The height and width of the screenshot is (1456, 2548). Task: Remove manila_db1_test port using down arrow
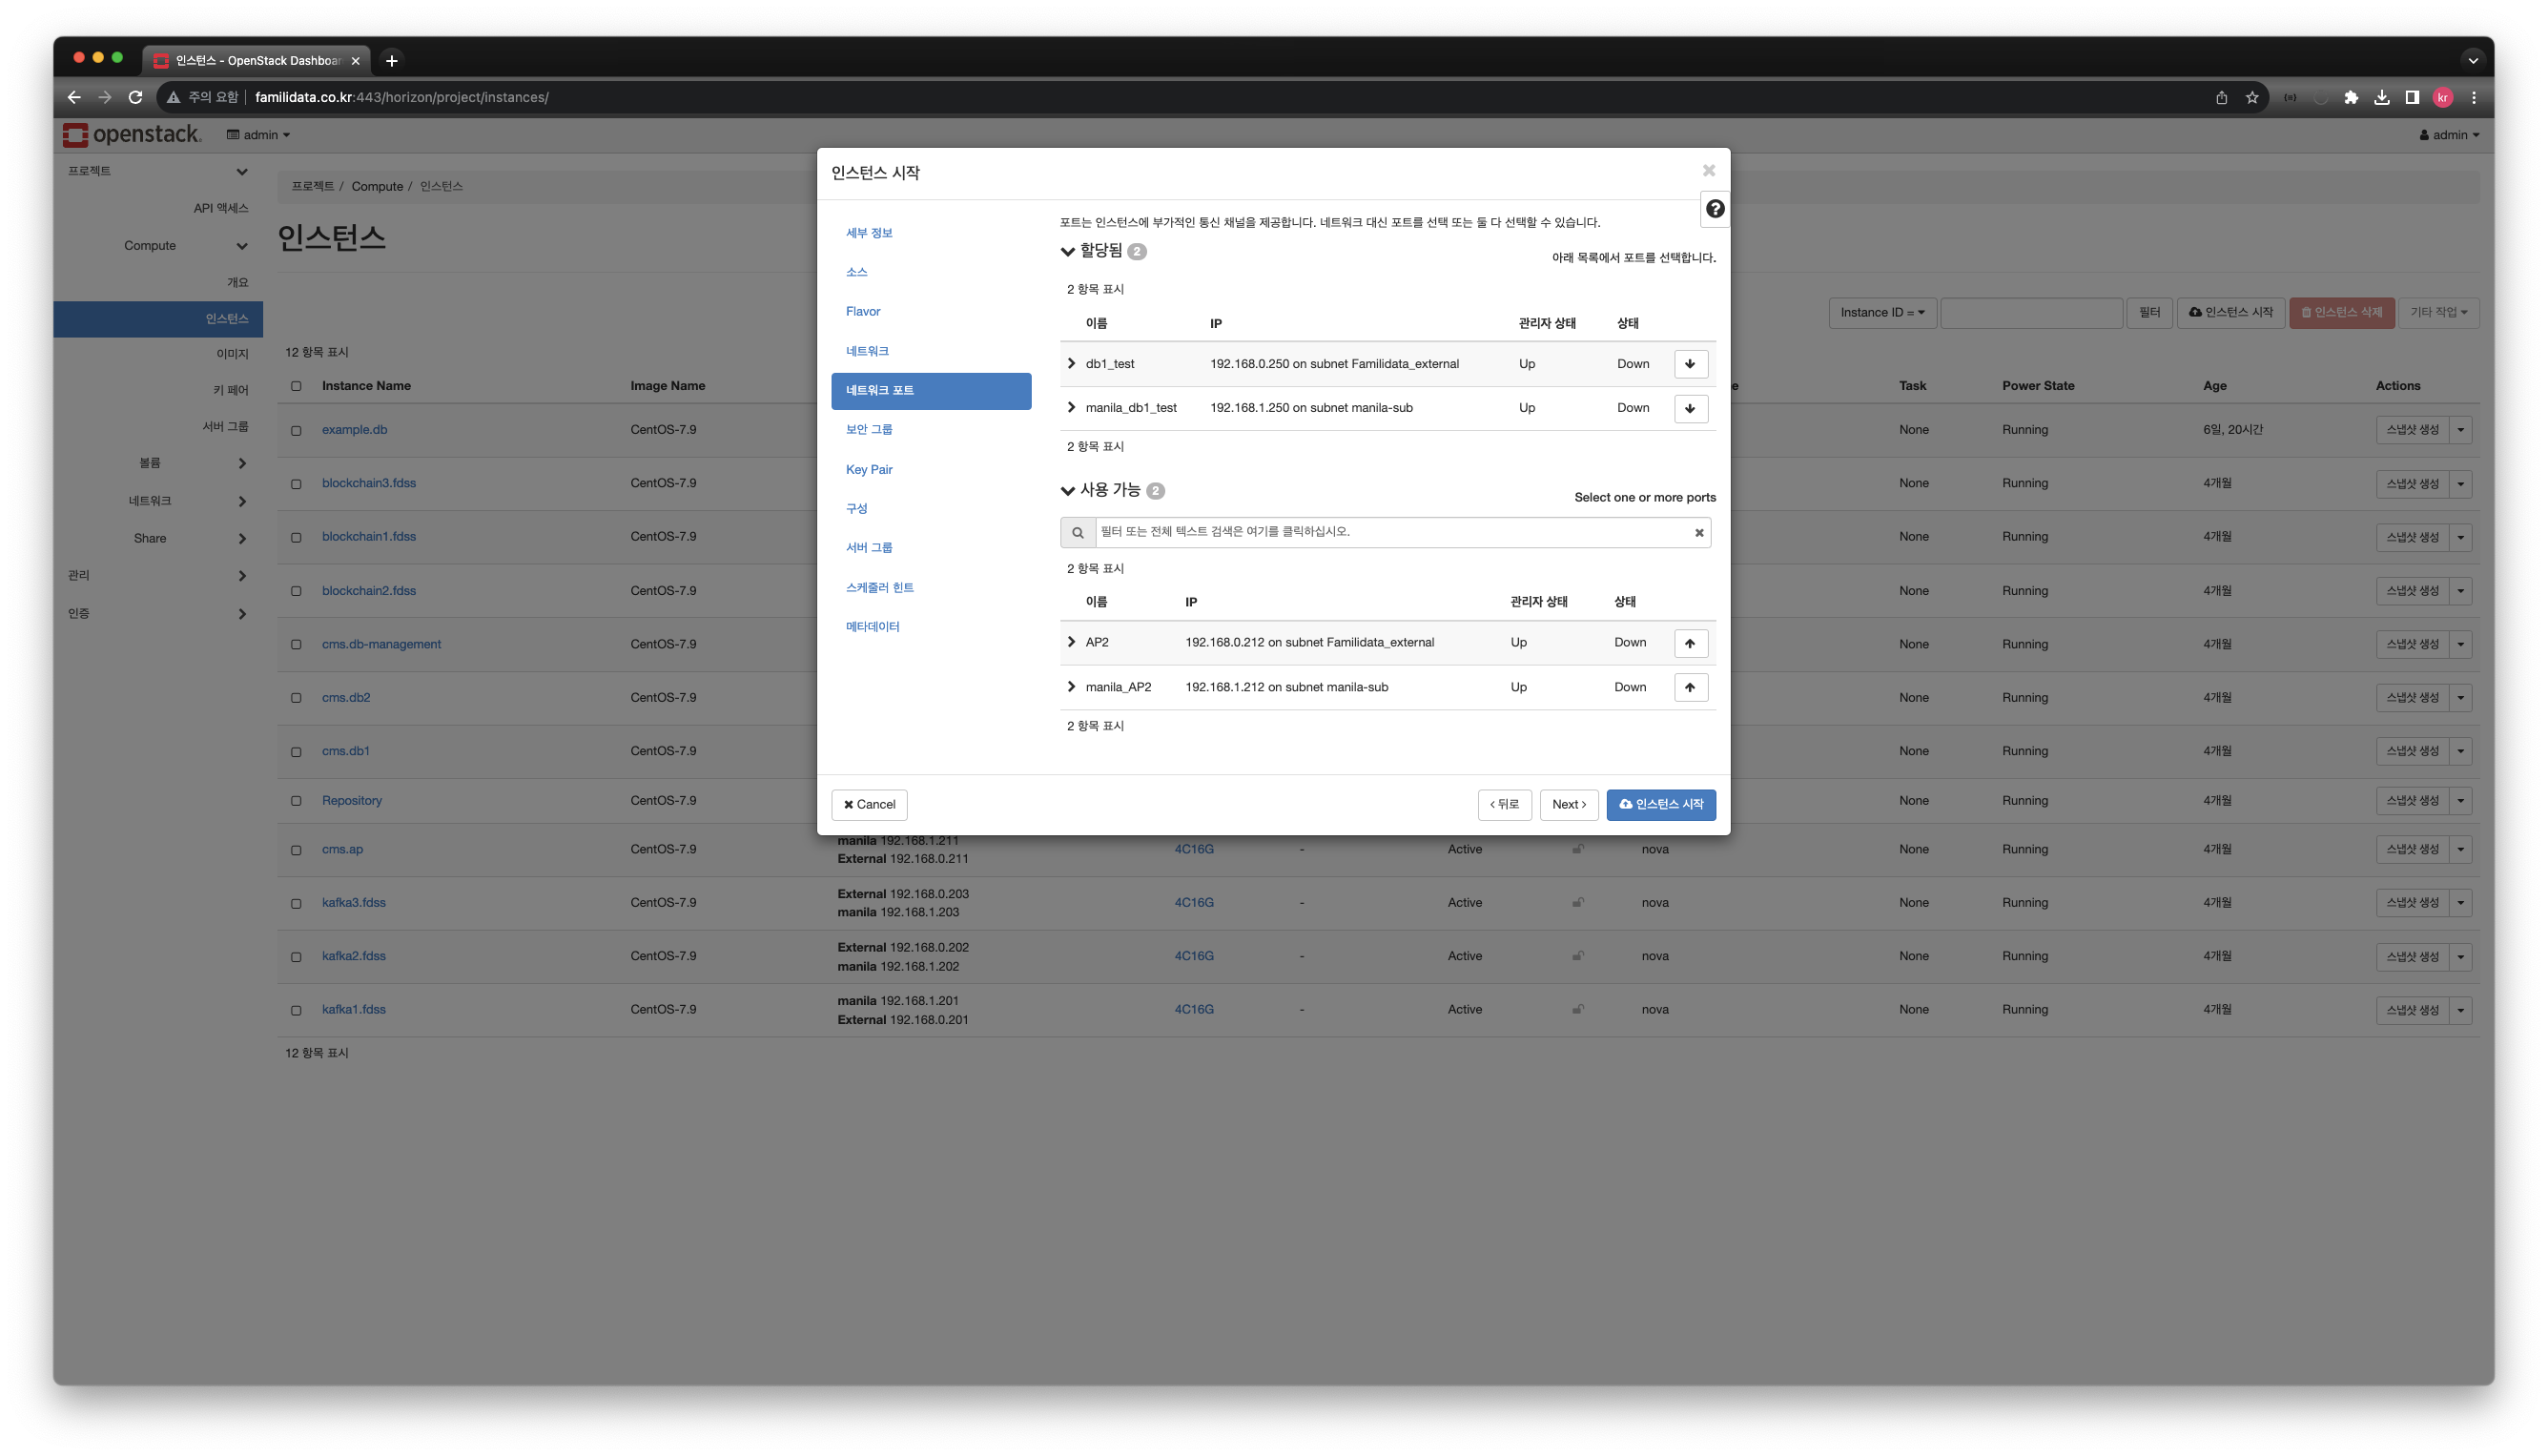click(1690, 408)
